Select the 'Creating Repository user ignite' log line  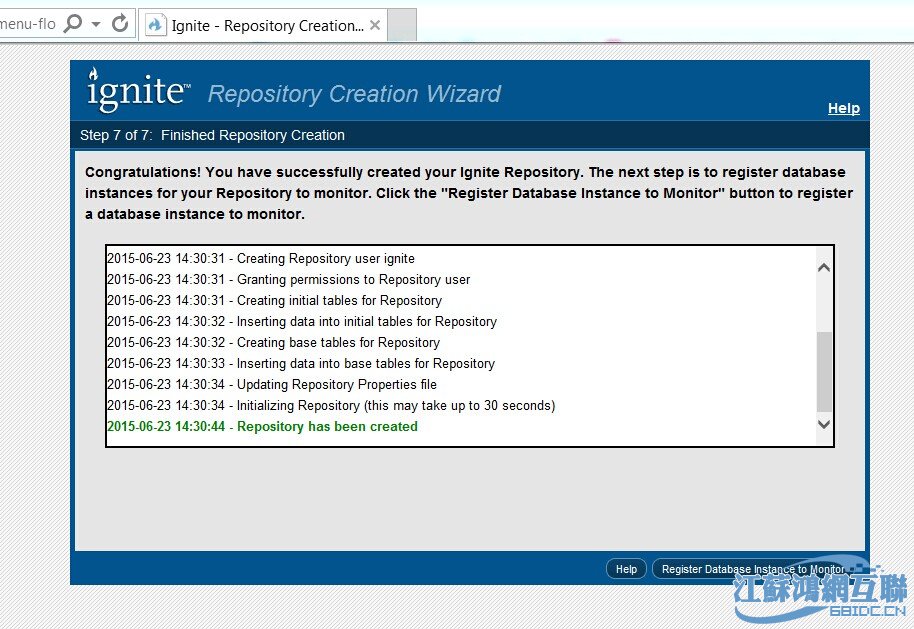tap(261, 258)
